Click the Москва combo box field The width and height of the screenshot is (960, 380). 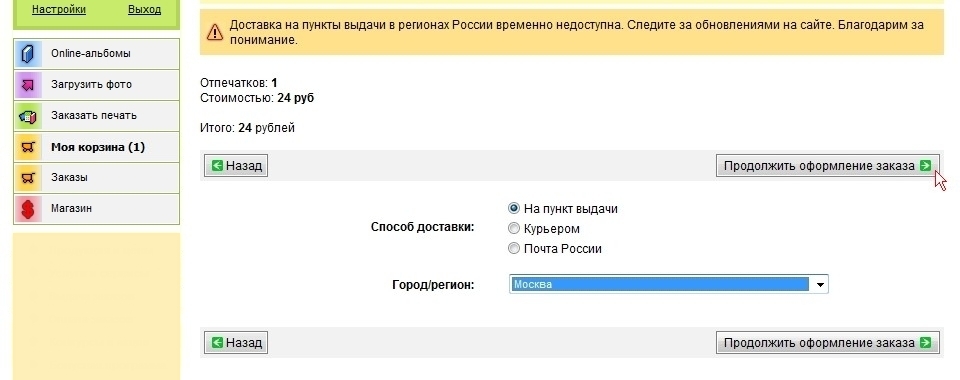click(x=669, y=285)
